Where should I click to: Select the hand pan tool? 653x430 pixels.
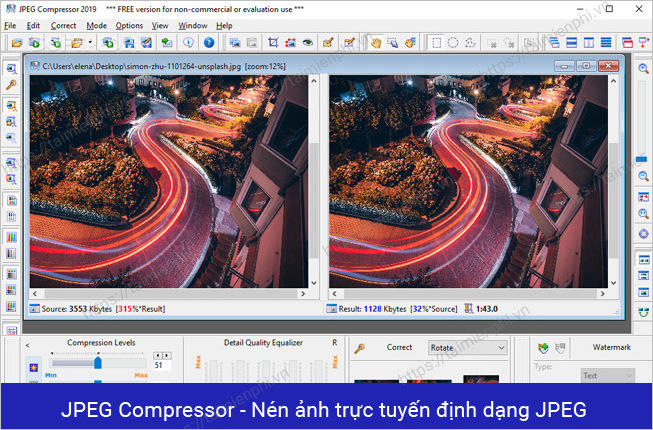click(376, 42)
